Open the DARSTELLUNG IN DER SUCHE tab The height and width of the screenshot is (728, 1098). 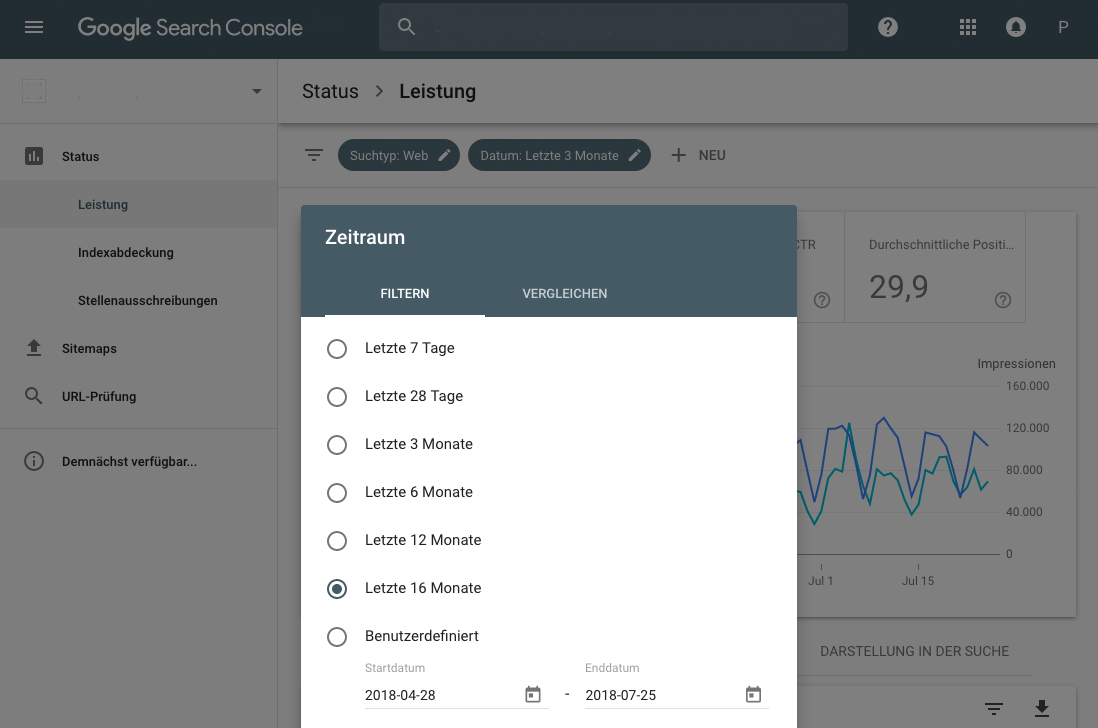coord(915,651)
